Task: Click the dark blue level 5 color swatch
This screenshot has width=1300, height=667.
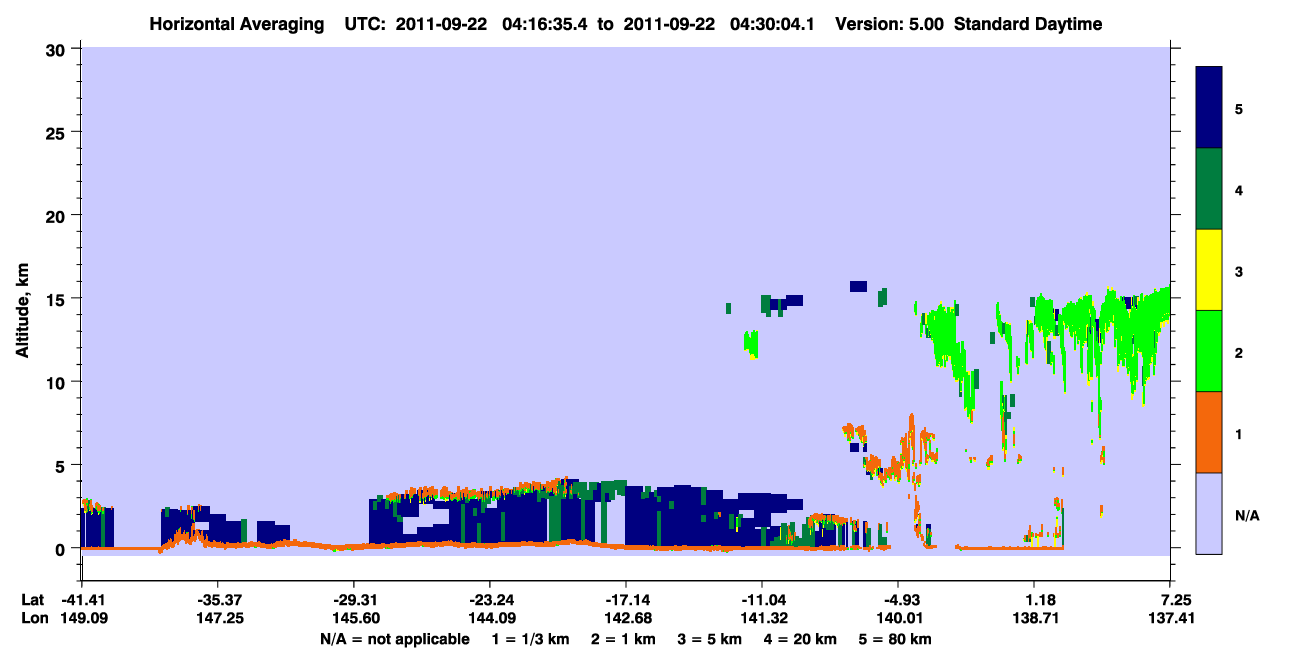Action: click(1209, 108)
